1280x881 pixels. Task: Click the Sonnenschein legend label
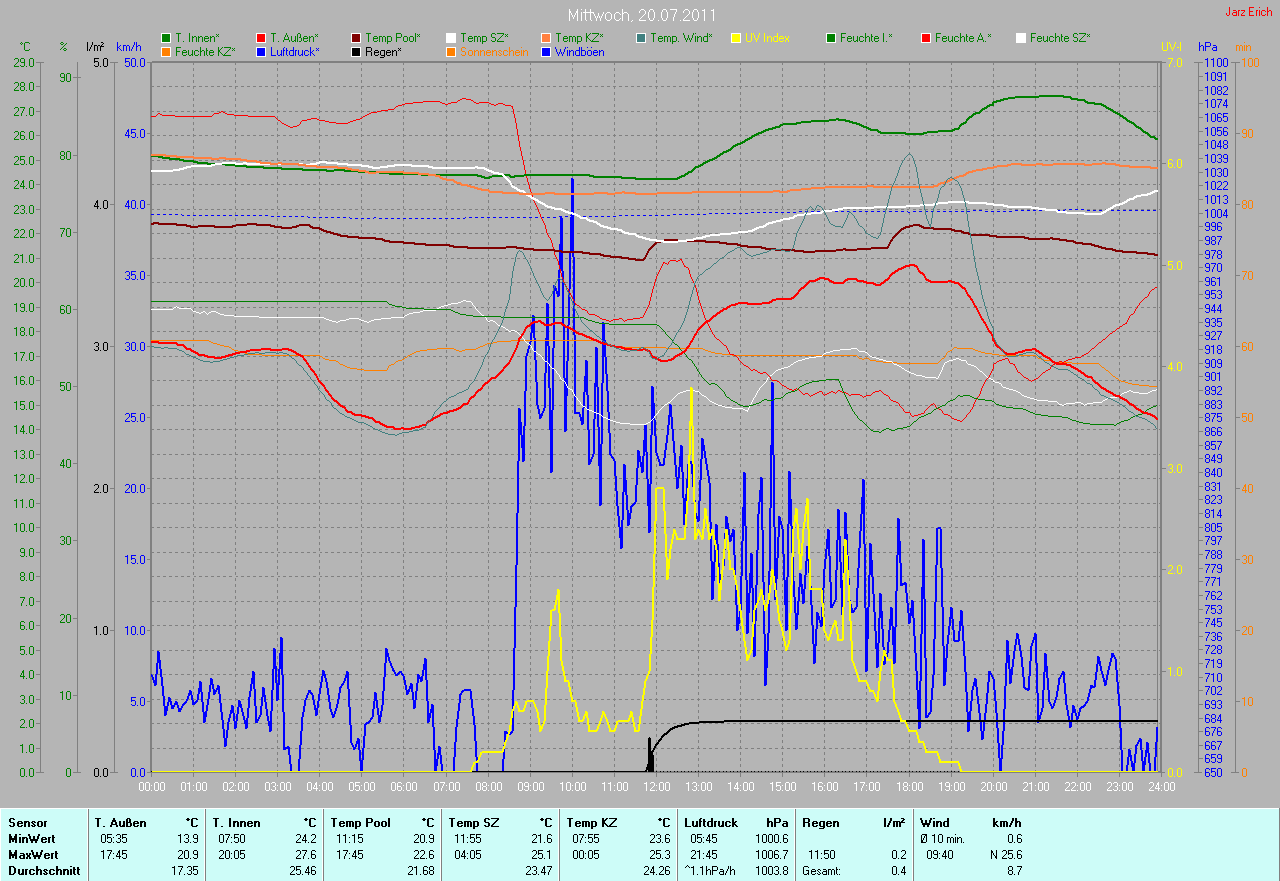(494, 51)
